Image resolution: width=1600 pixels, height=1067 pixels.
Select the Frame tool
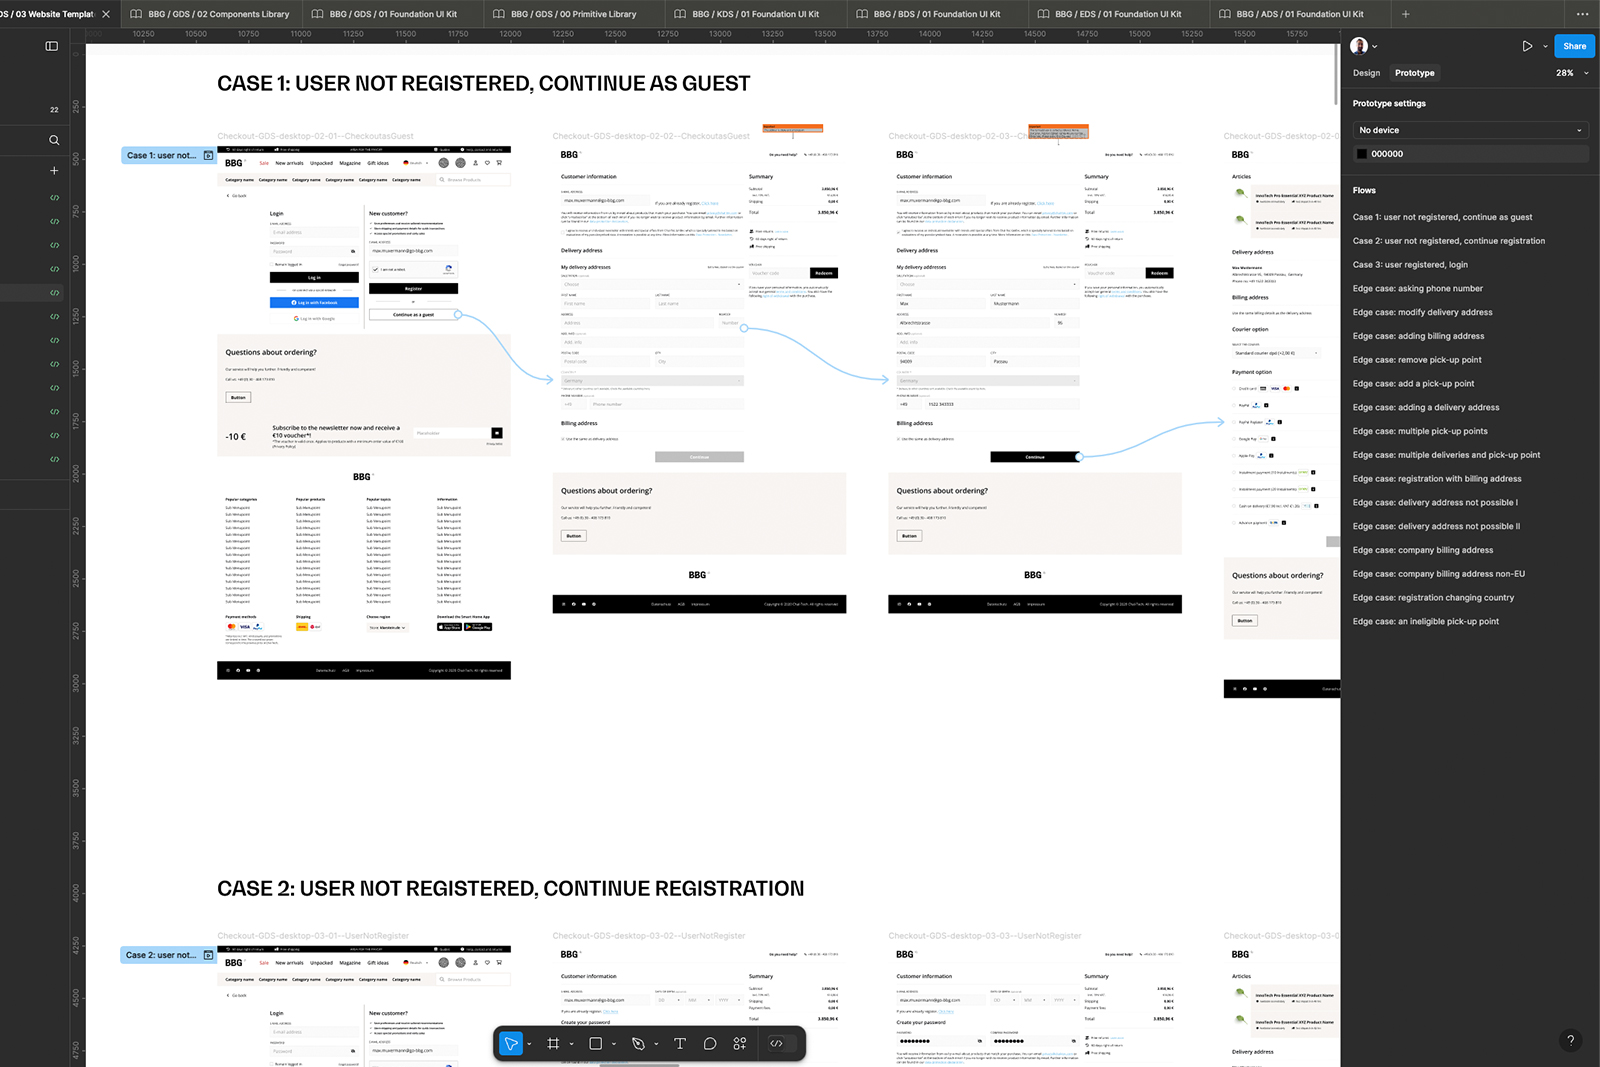pos(553,1043)
